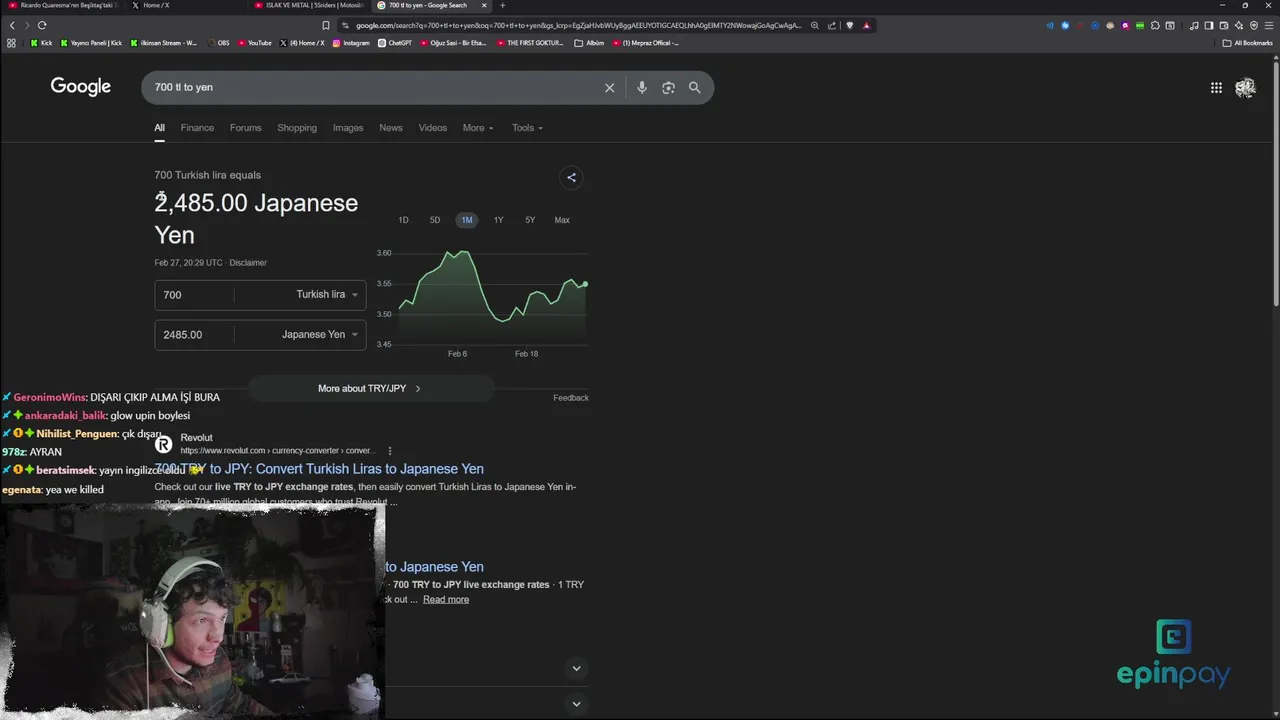Screen dimensions: 1280x720
Task: Click the exchange rate chart endpoint dot
Action: (x=585, y=284)
